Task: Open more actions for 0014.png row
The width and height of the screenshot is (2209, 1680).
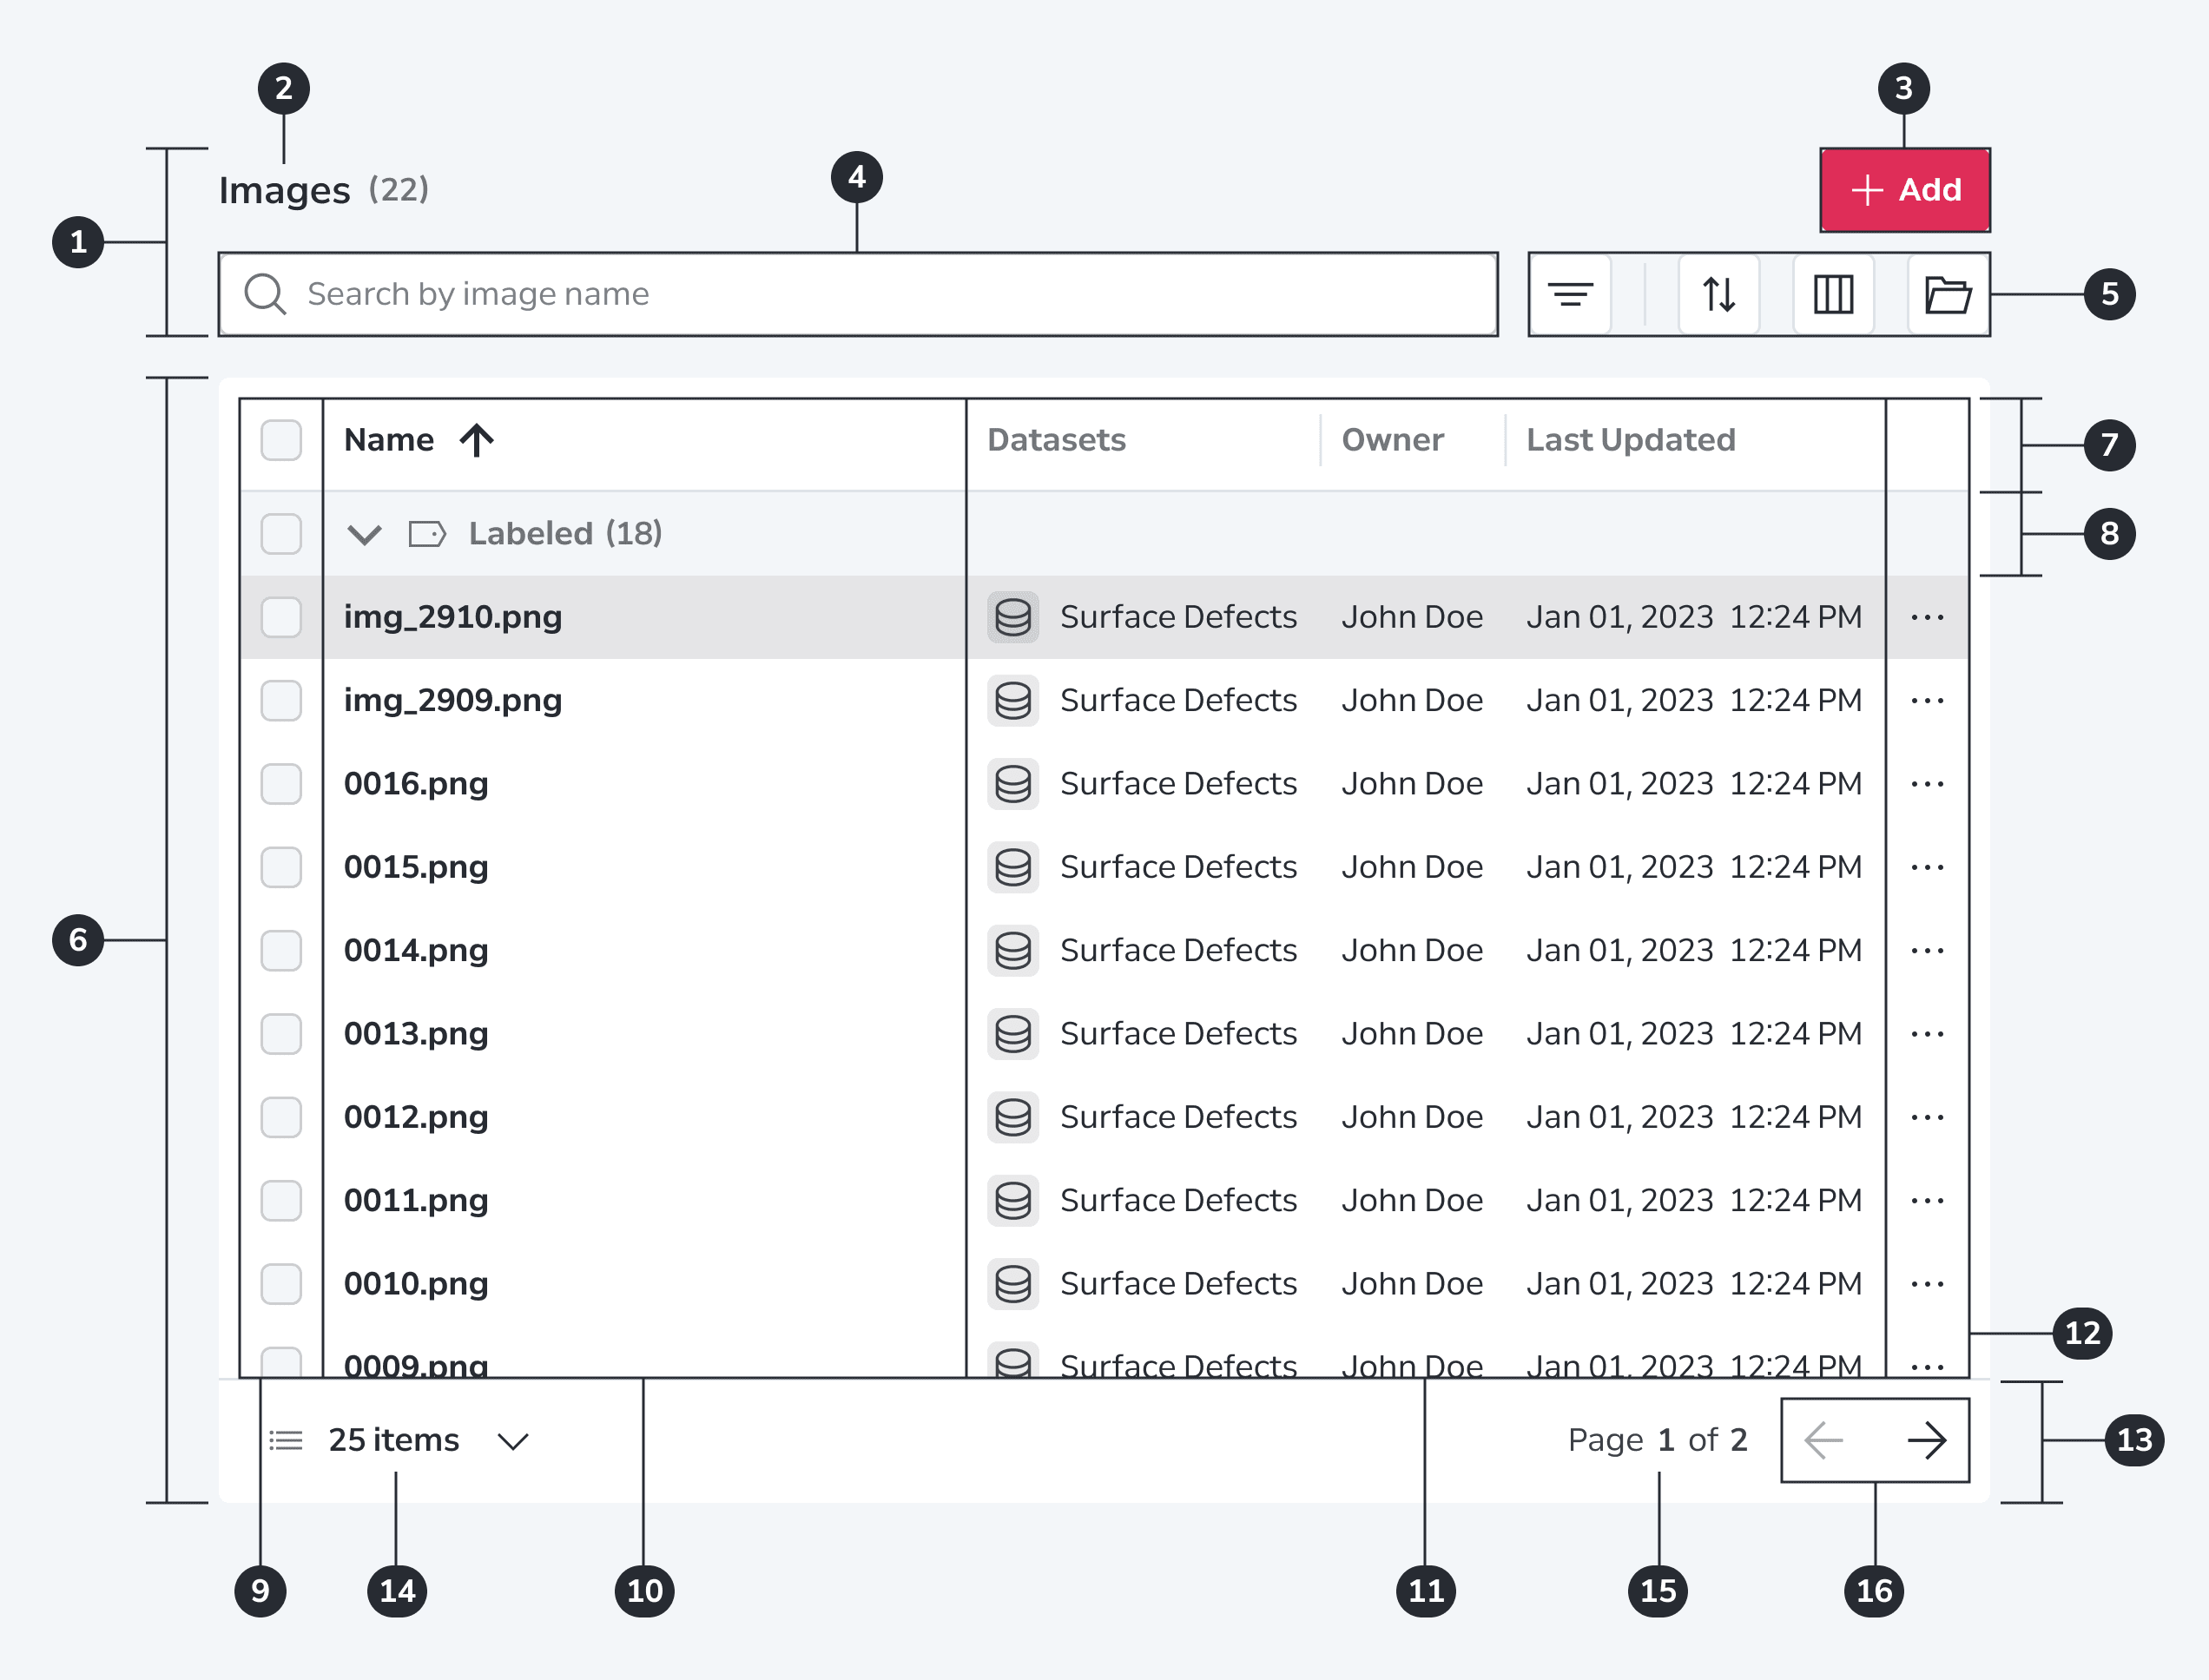Action: coord(1927,950)
